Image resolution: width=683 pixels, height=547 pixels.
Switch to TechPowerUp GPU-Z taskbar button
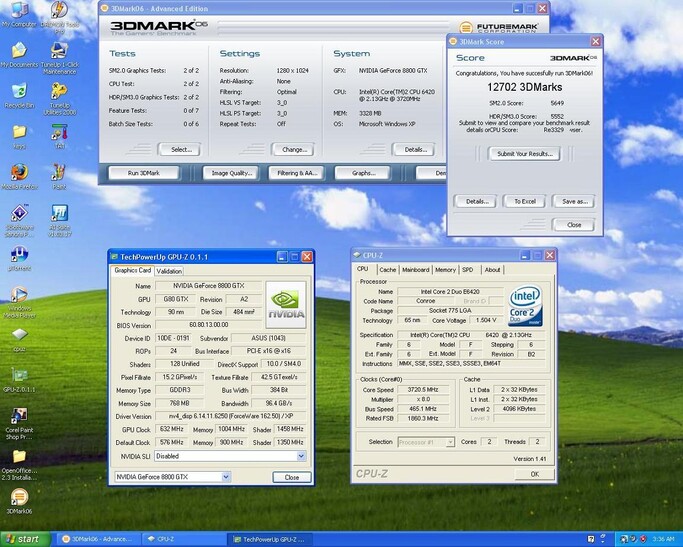(271, 539)
